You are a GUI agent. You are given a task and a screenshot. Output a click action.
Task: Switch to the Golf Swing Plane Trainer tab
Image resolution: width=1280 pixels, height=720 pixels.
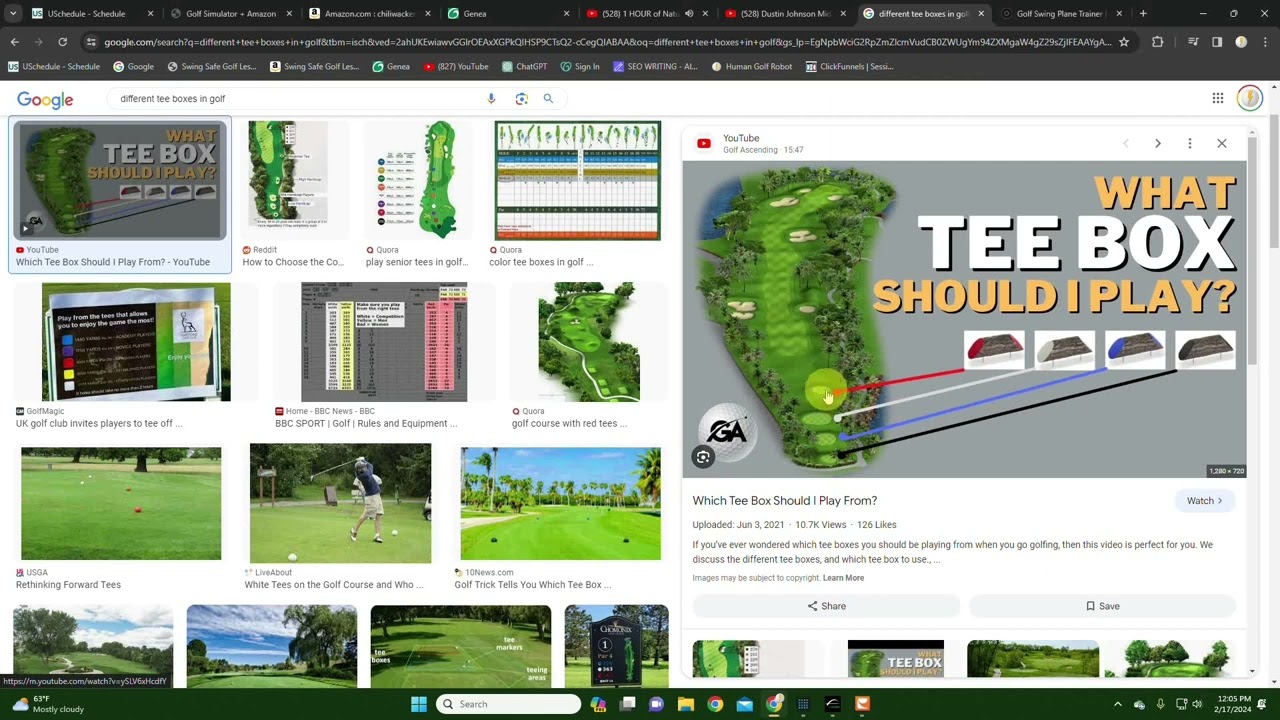tap(1058, 14)
